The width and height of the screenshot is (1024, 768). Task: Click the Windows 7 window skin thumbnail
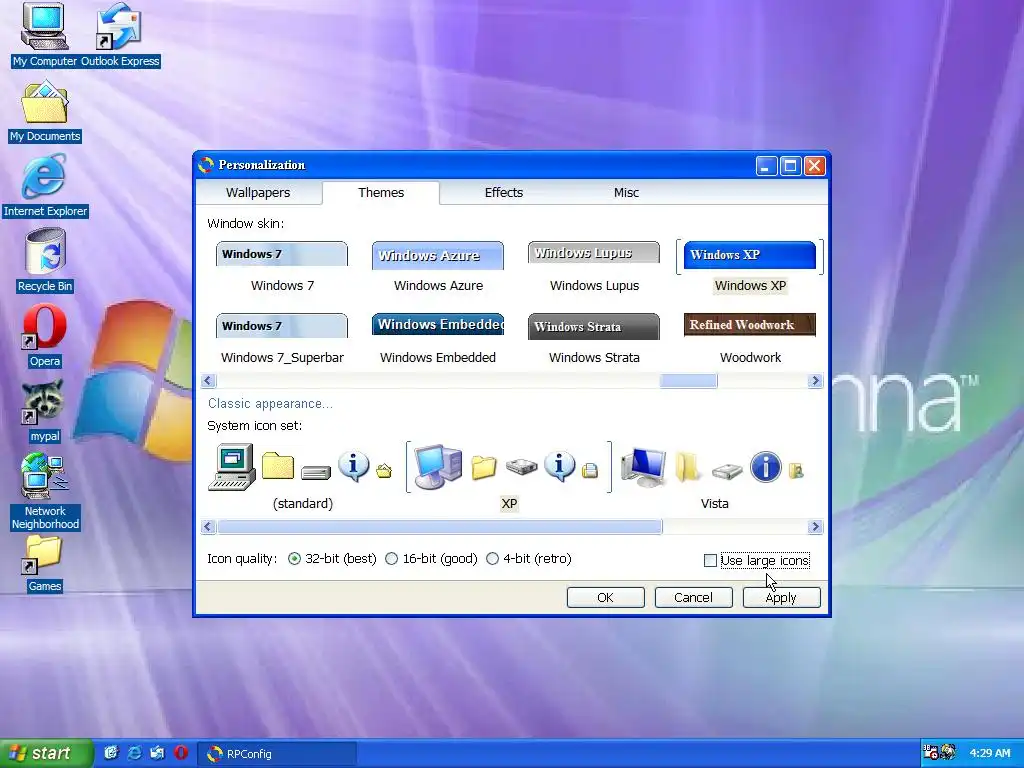[281, 254]
